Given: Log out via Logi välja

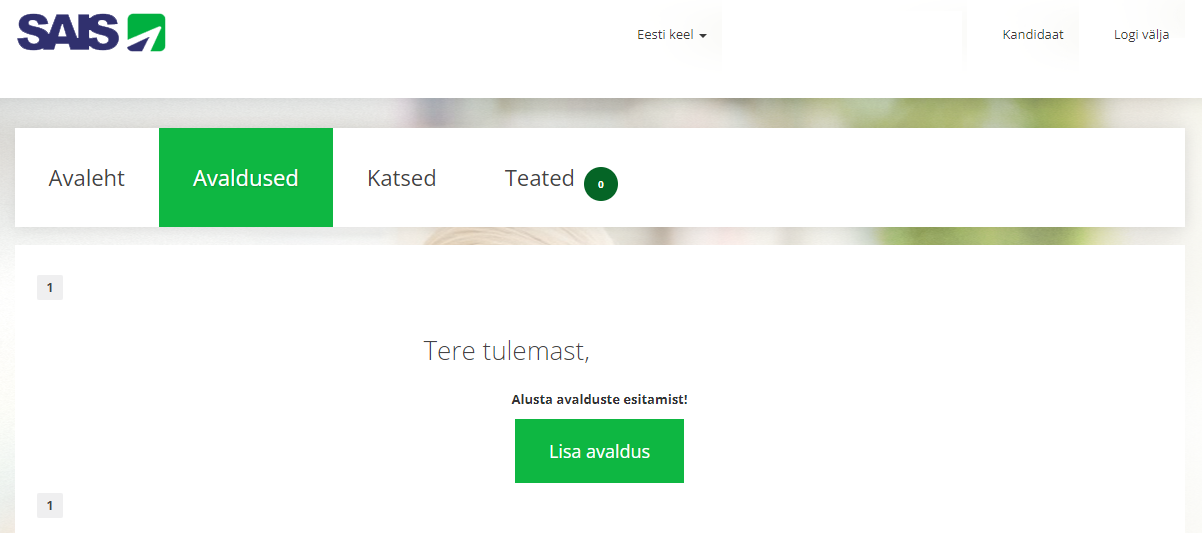Looking at the screenshot, I should point(1141,35).
